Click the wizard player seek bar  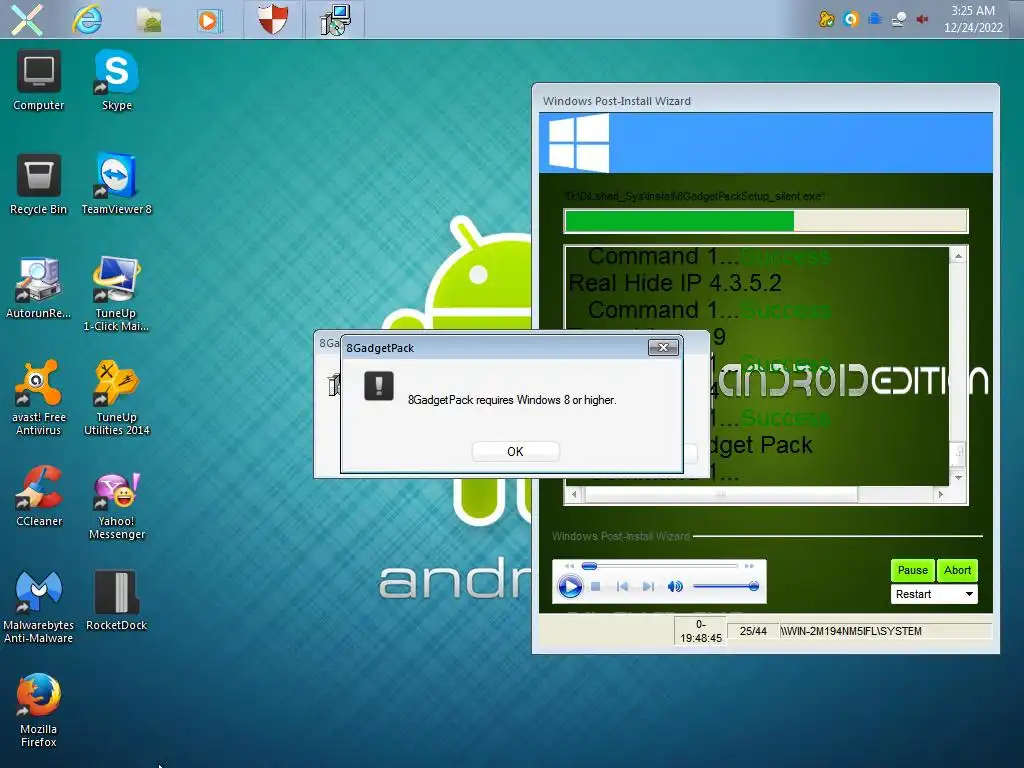pos(660,566)
